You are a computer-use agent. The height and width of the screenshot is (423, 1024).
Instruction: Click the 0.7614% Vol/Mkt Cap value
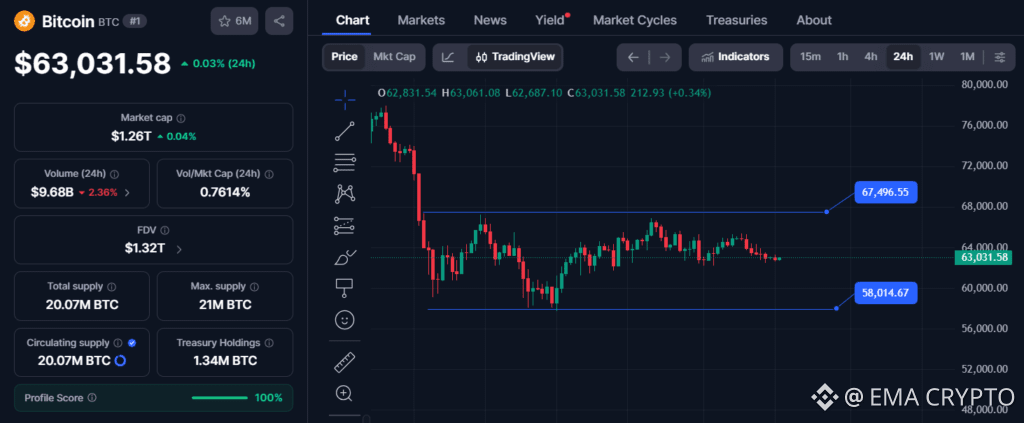(x=225, y=193)
